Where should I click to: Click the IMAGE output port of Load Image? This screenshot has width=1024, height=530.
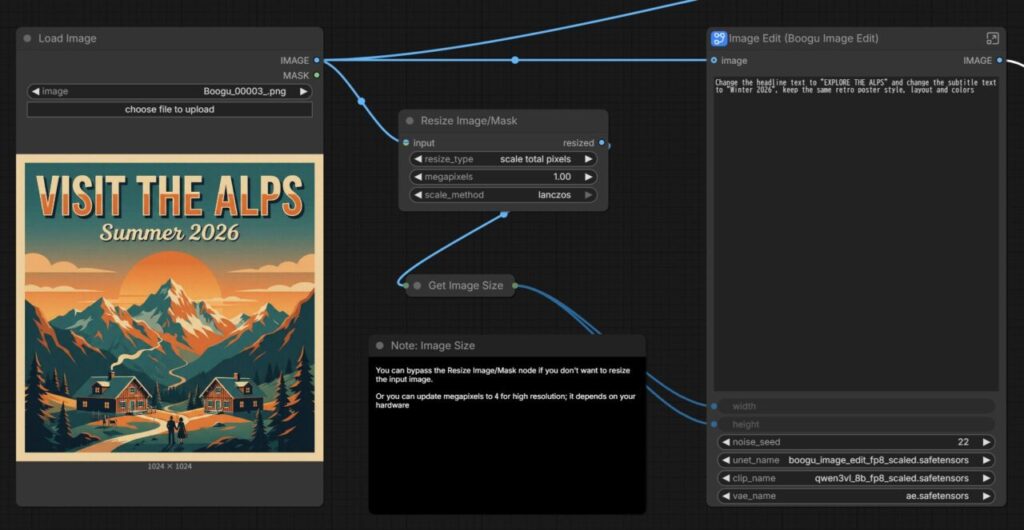coord(317,60)
